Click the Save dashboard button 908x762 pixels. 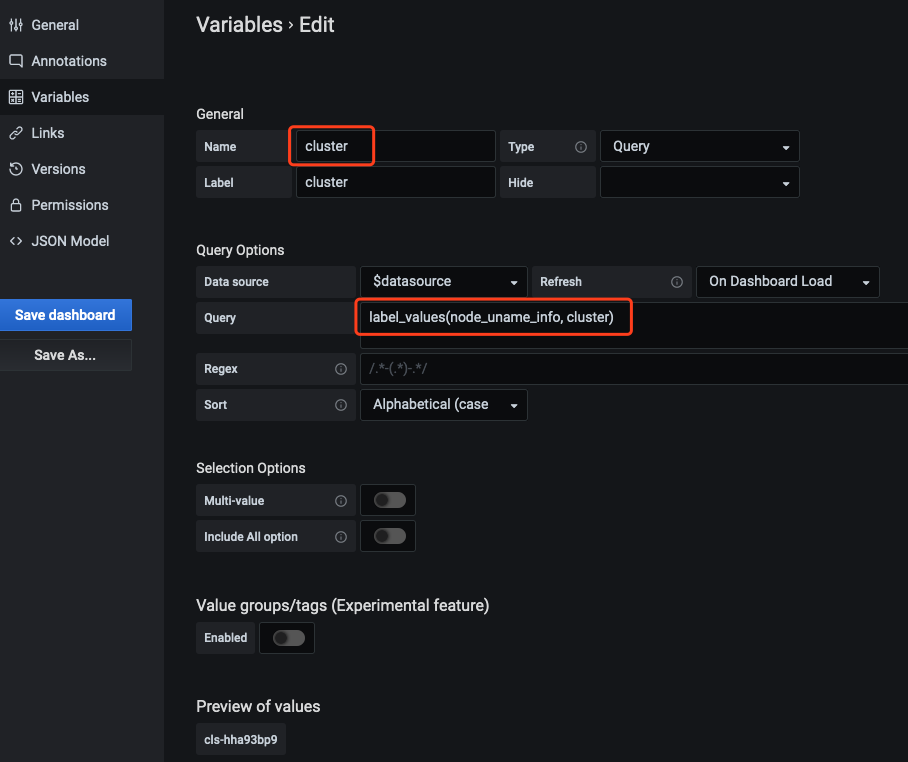tap(65, 315)
